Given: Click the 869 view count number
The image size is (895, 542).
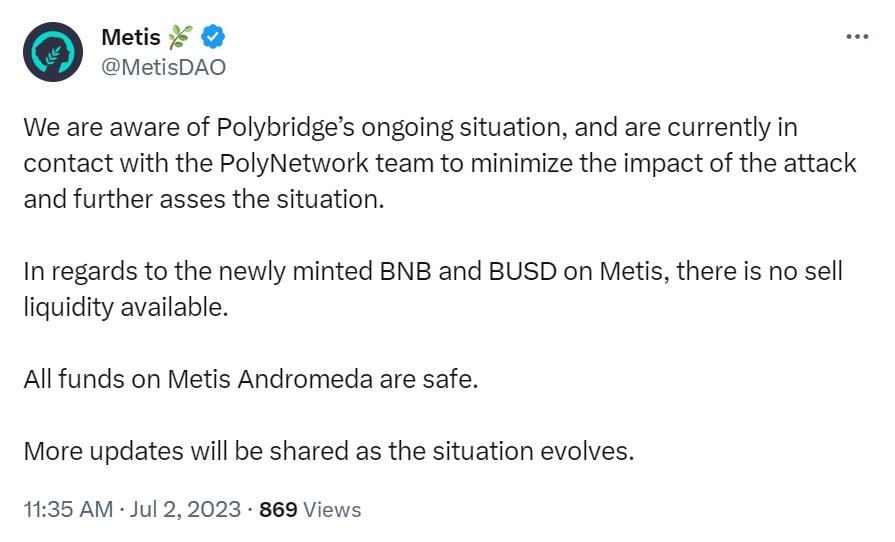Looking at the screenshot, I should click(278, 509).
